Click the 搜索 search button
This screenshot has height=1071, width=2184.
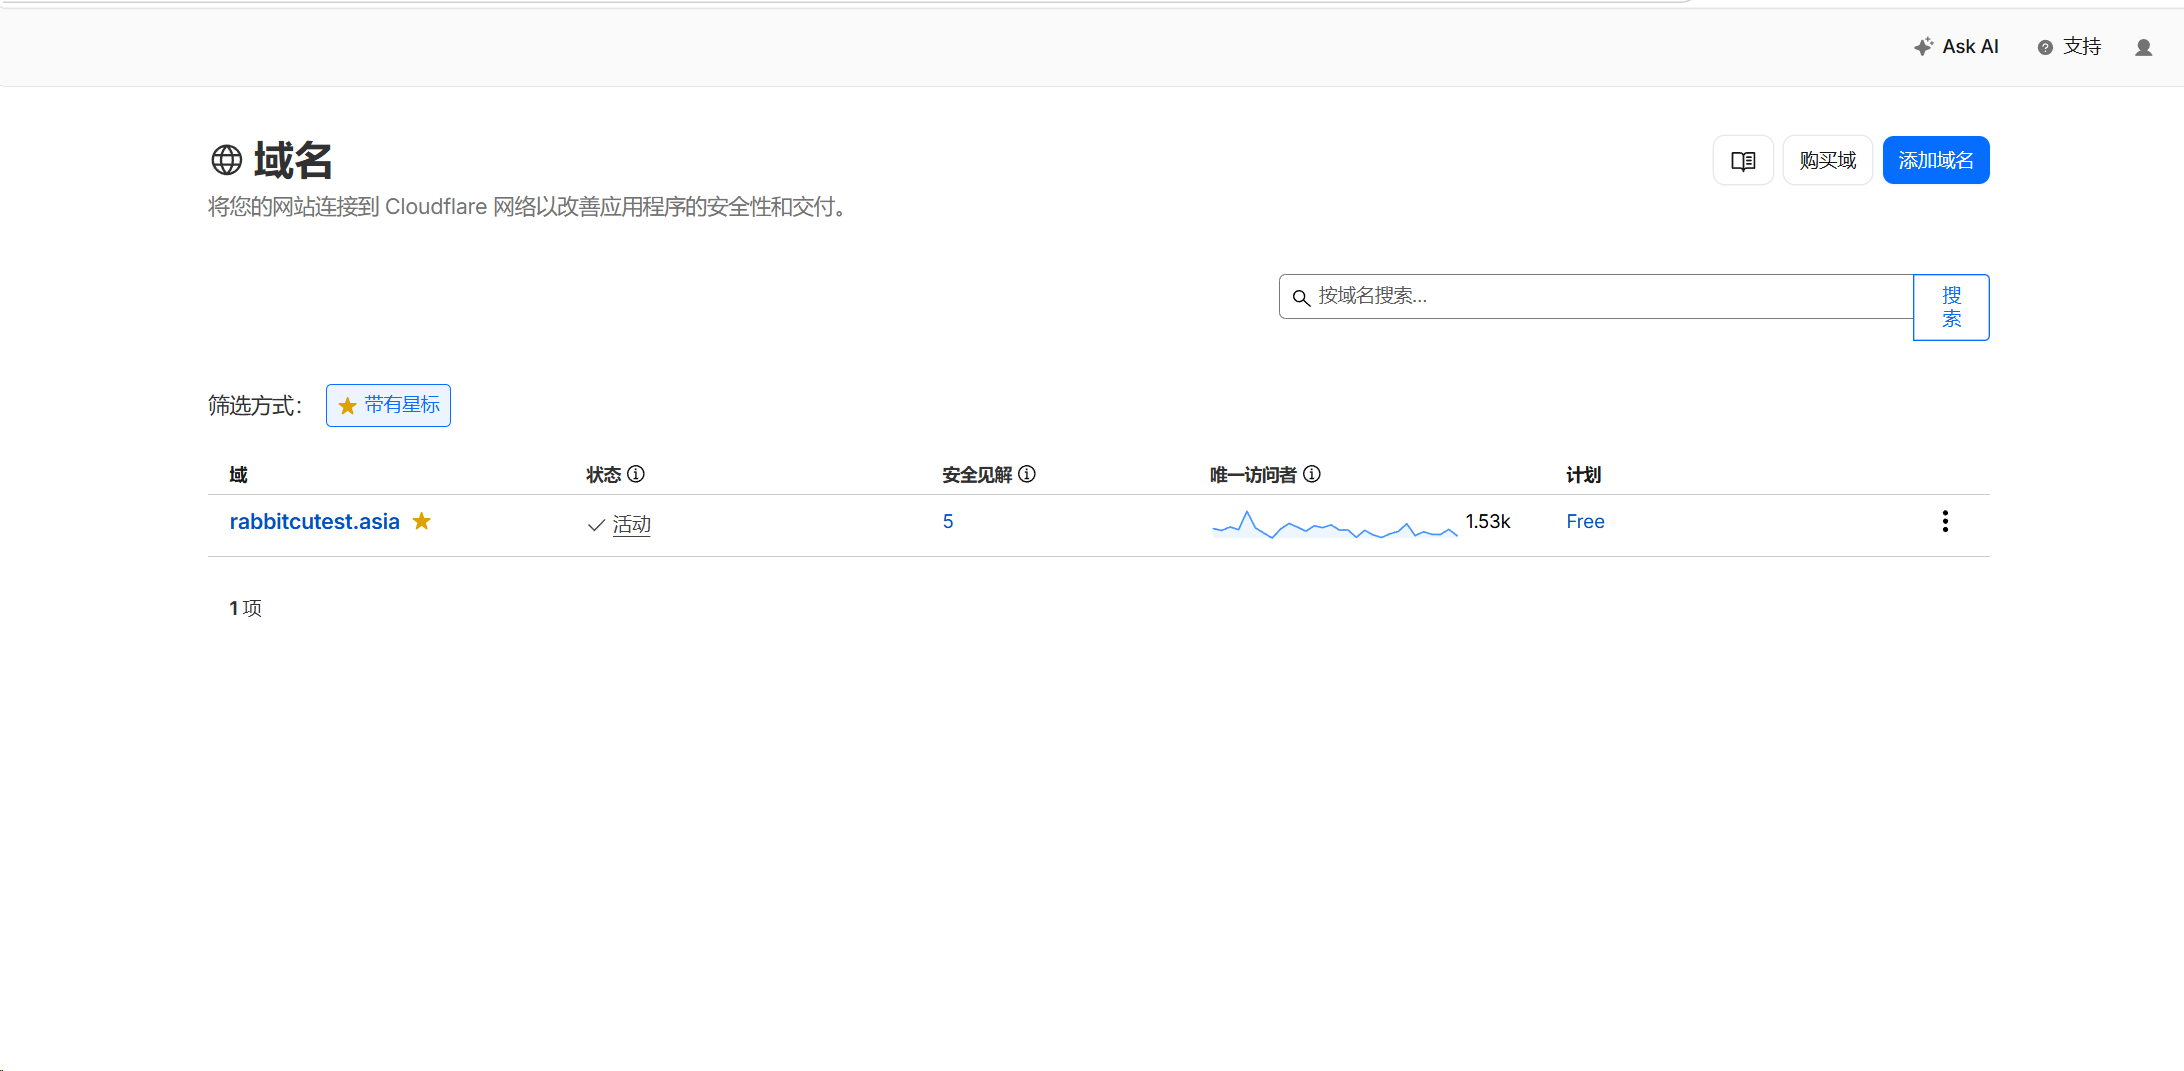(x=1950, y=307)
